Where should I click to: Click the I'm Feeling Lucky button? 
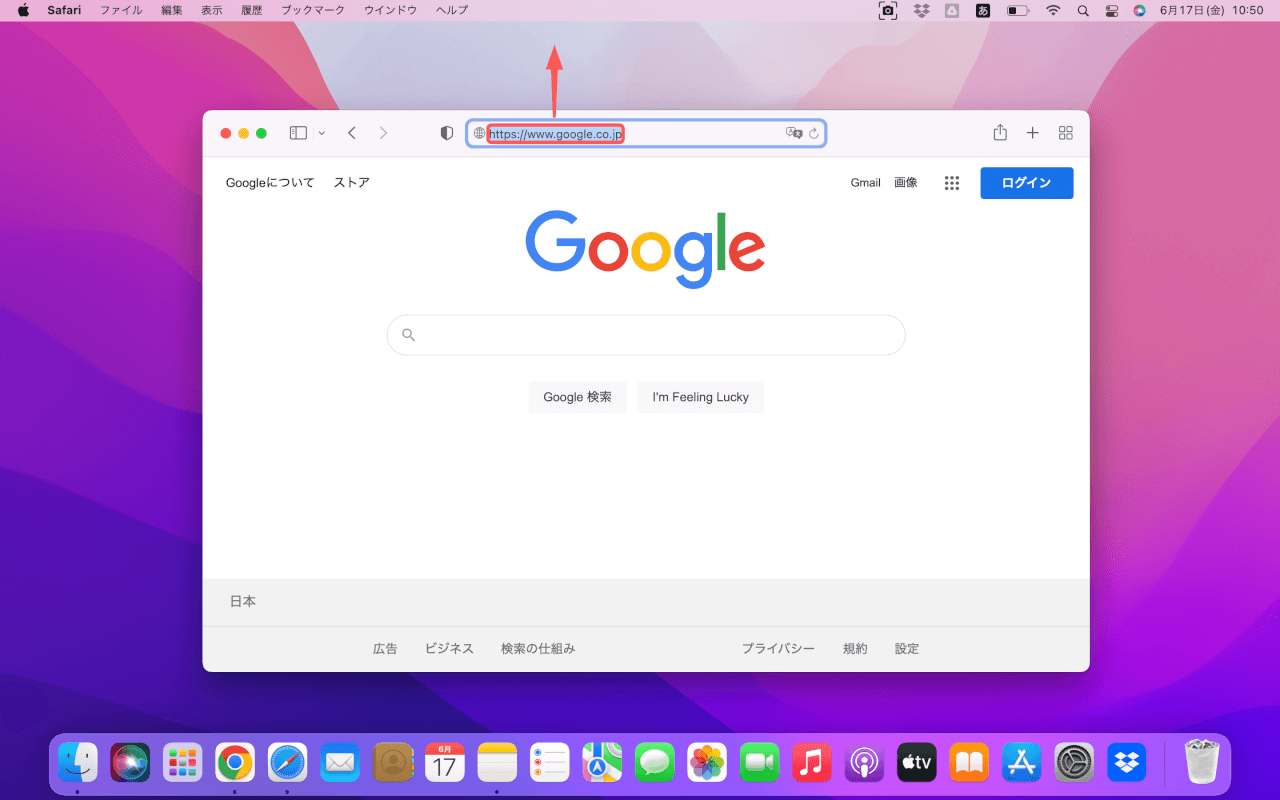pyautogui.click(x=701, y=397)
